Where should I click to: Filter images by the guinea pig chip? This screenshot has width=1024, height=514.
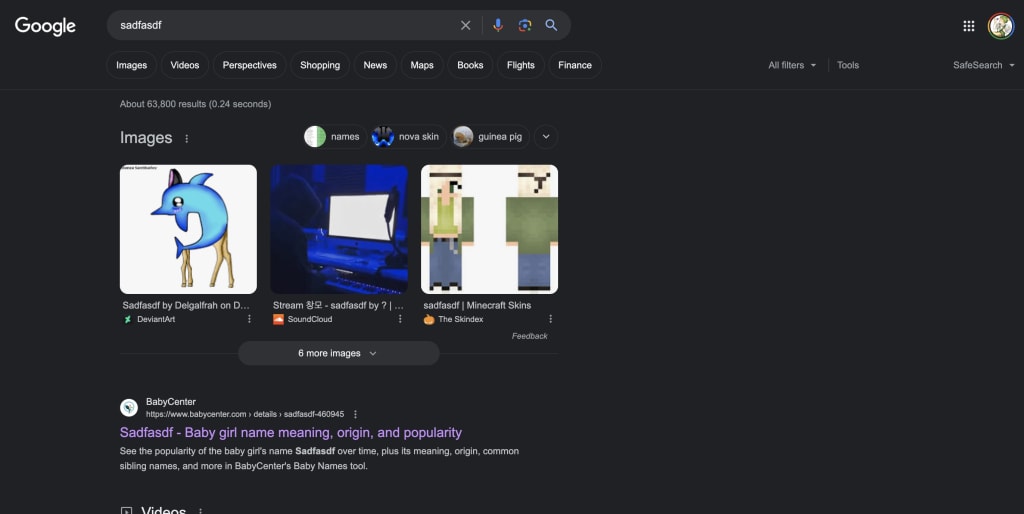(490, 137)
